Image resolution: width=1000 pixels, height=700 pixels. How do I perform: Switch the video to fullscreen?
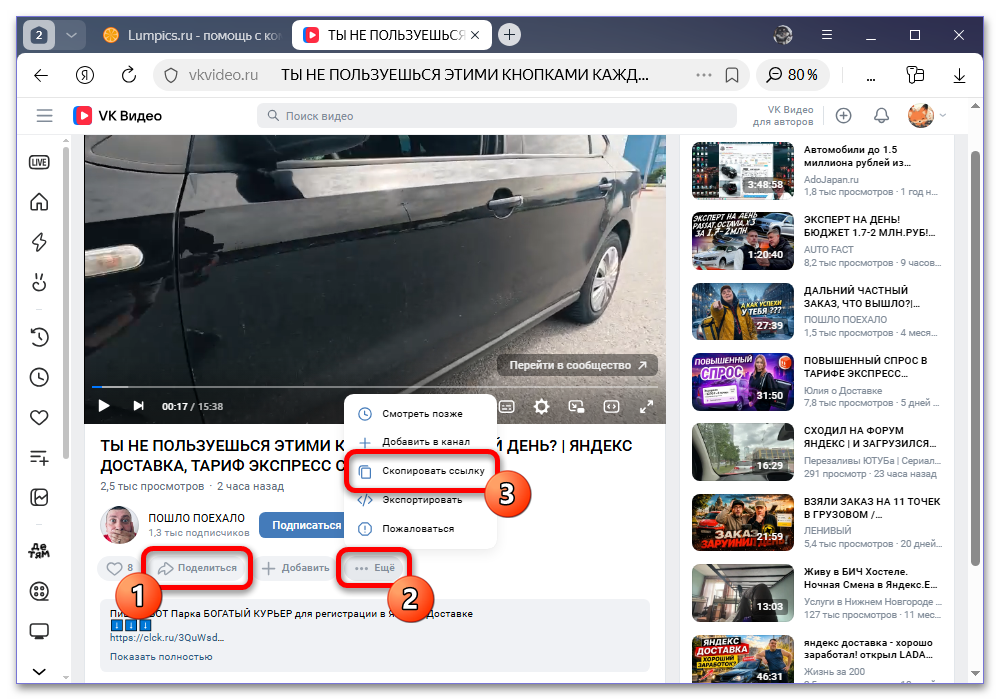coord(646,406)
